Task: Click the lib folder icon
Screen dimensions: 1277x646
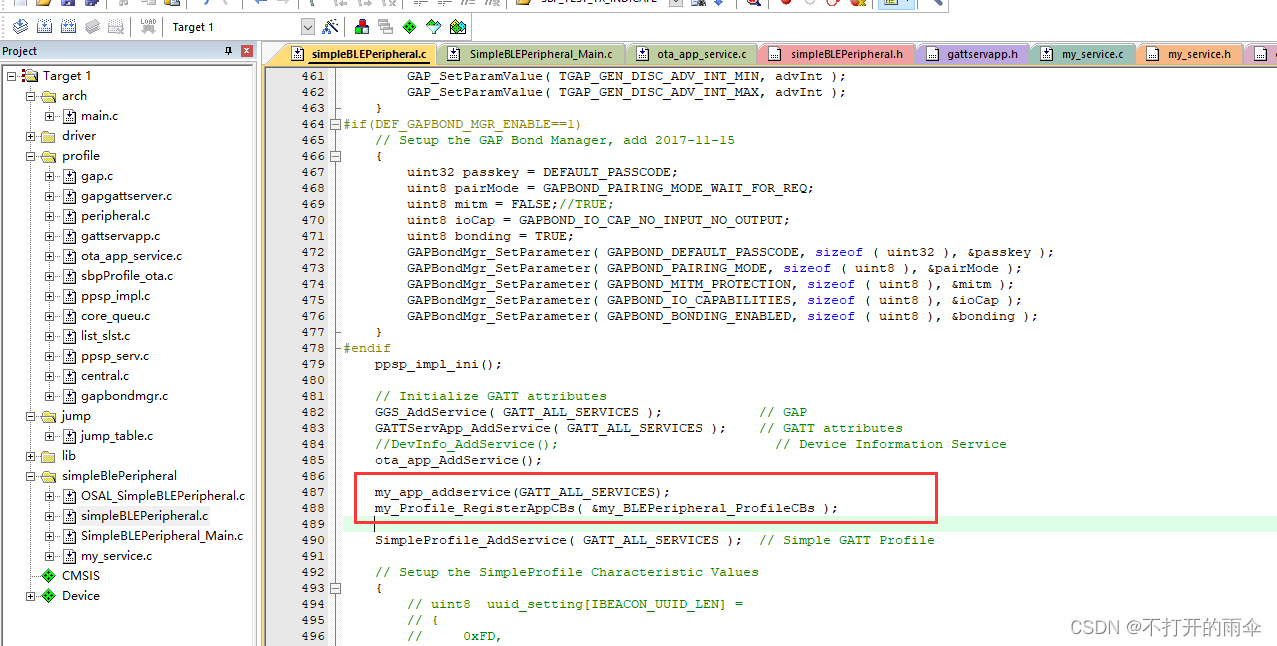Action: tap(48, 456)
